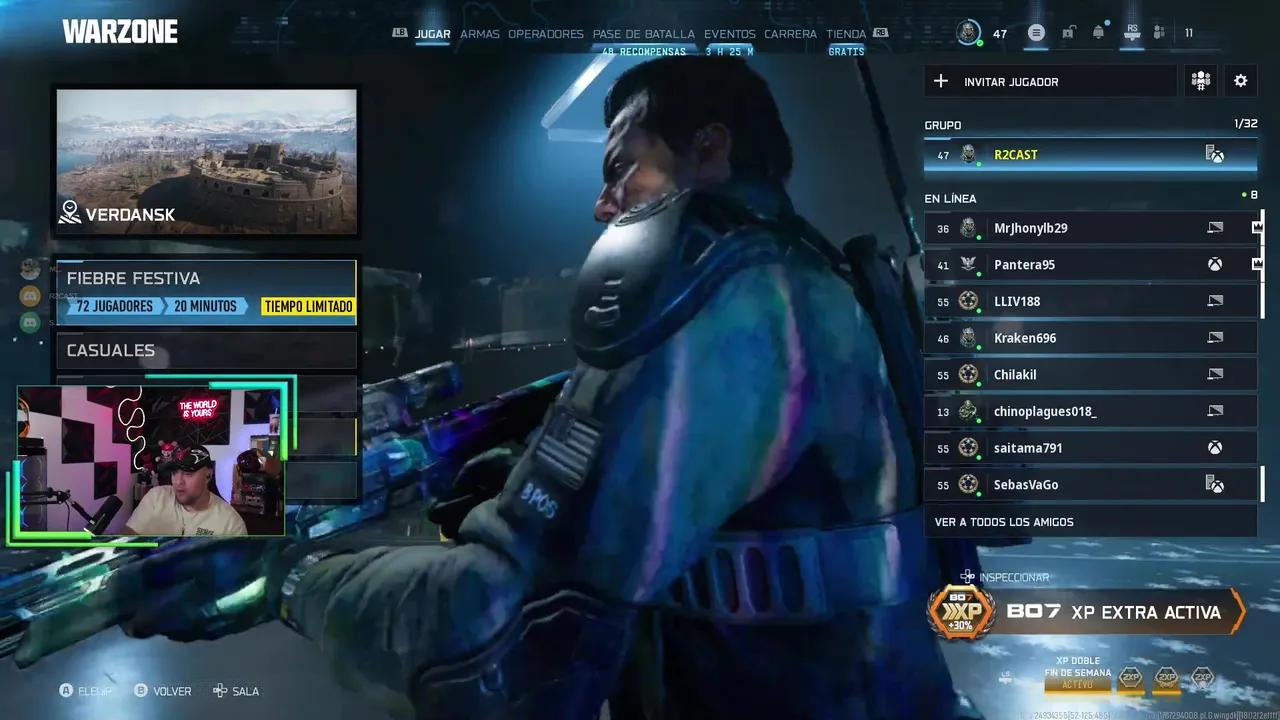
Task: Click the Tiempo Limitado yellow tag
Action: point(308,306)
